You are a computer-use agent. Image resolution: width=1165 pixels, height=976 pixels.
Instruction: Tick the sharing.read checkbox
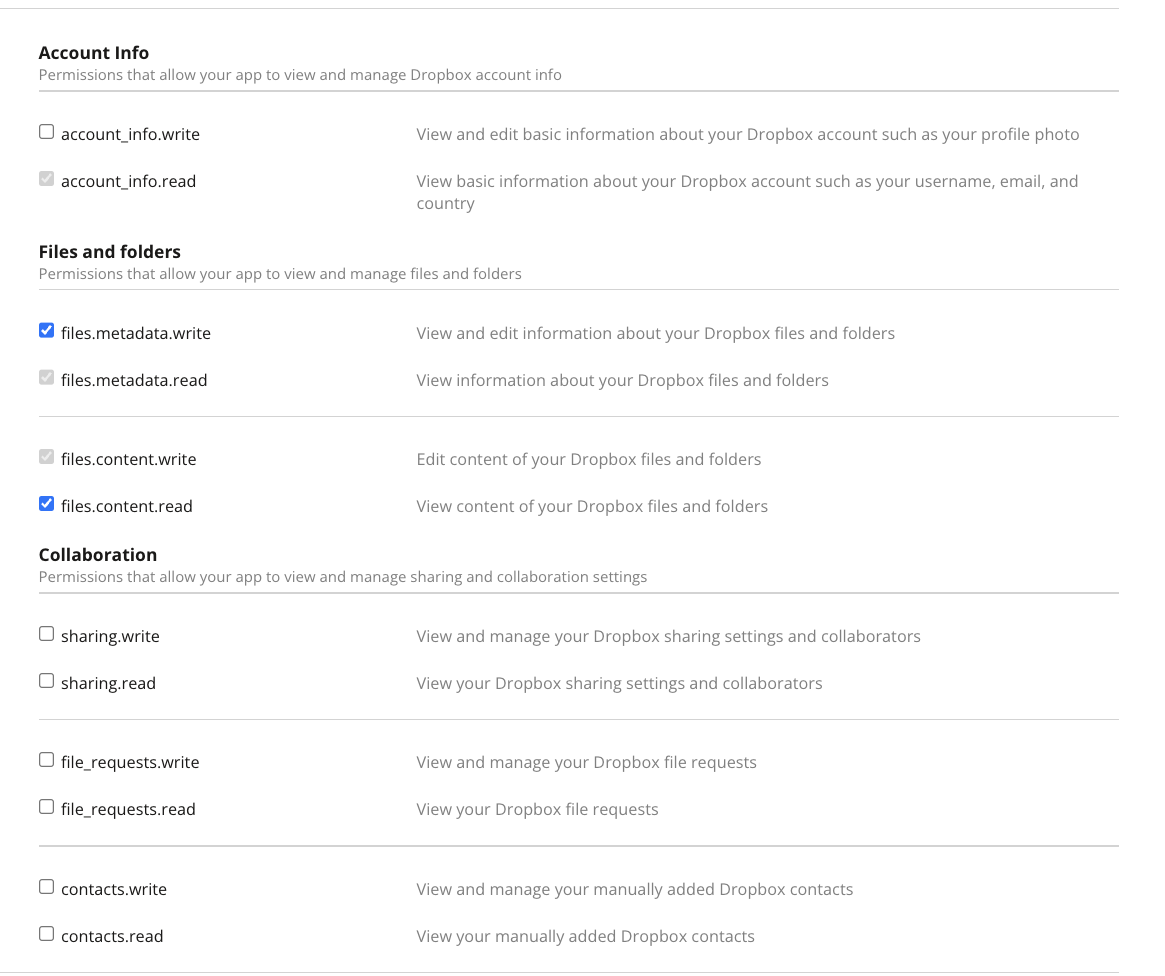(46, 680)
